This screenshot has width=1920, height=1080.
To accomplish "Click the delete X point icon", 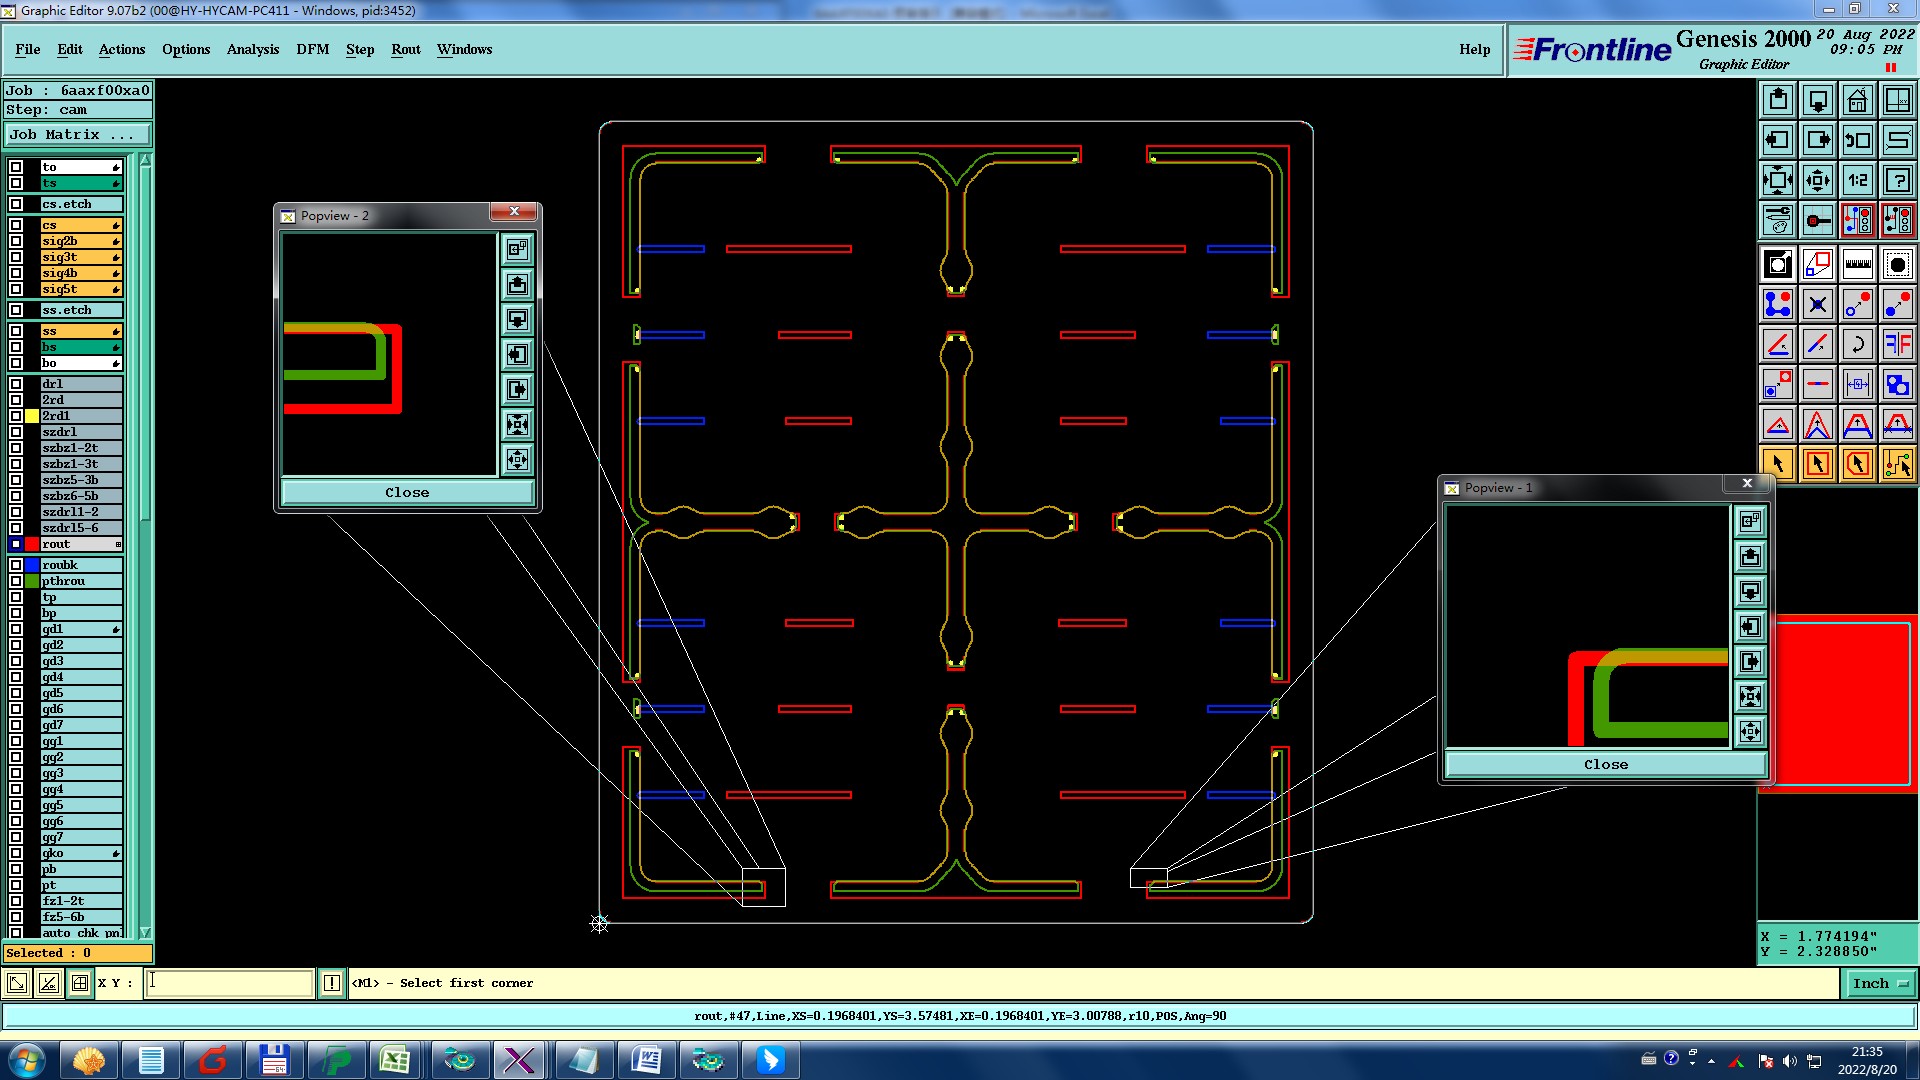I will [1818, 304].
